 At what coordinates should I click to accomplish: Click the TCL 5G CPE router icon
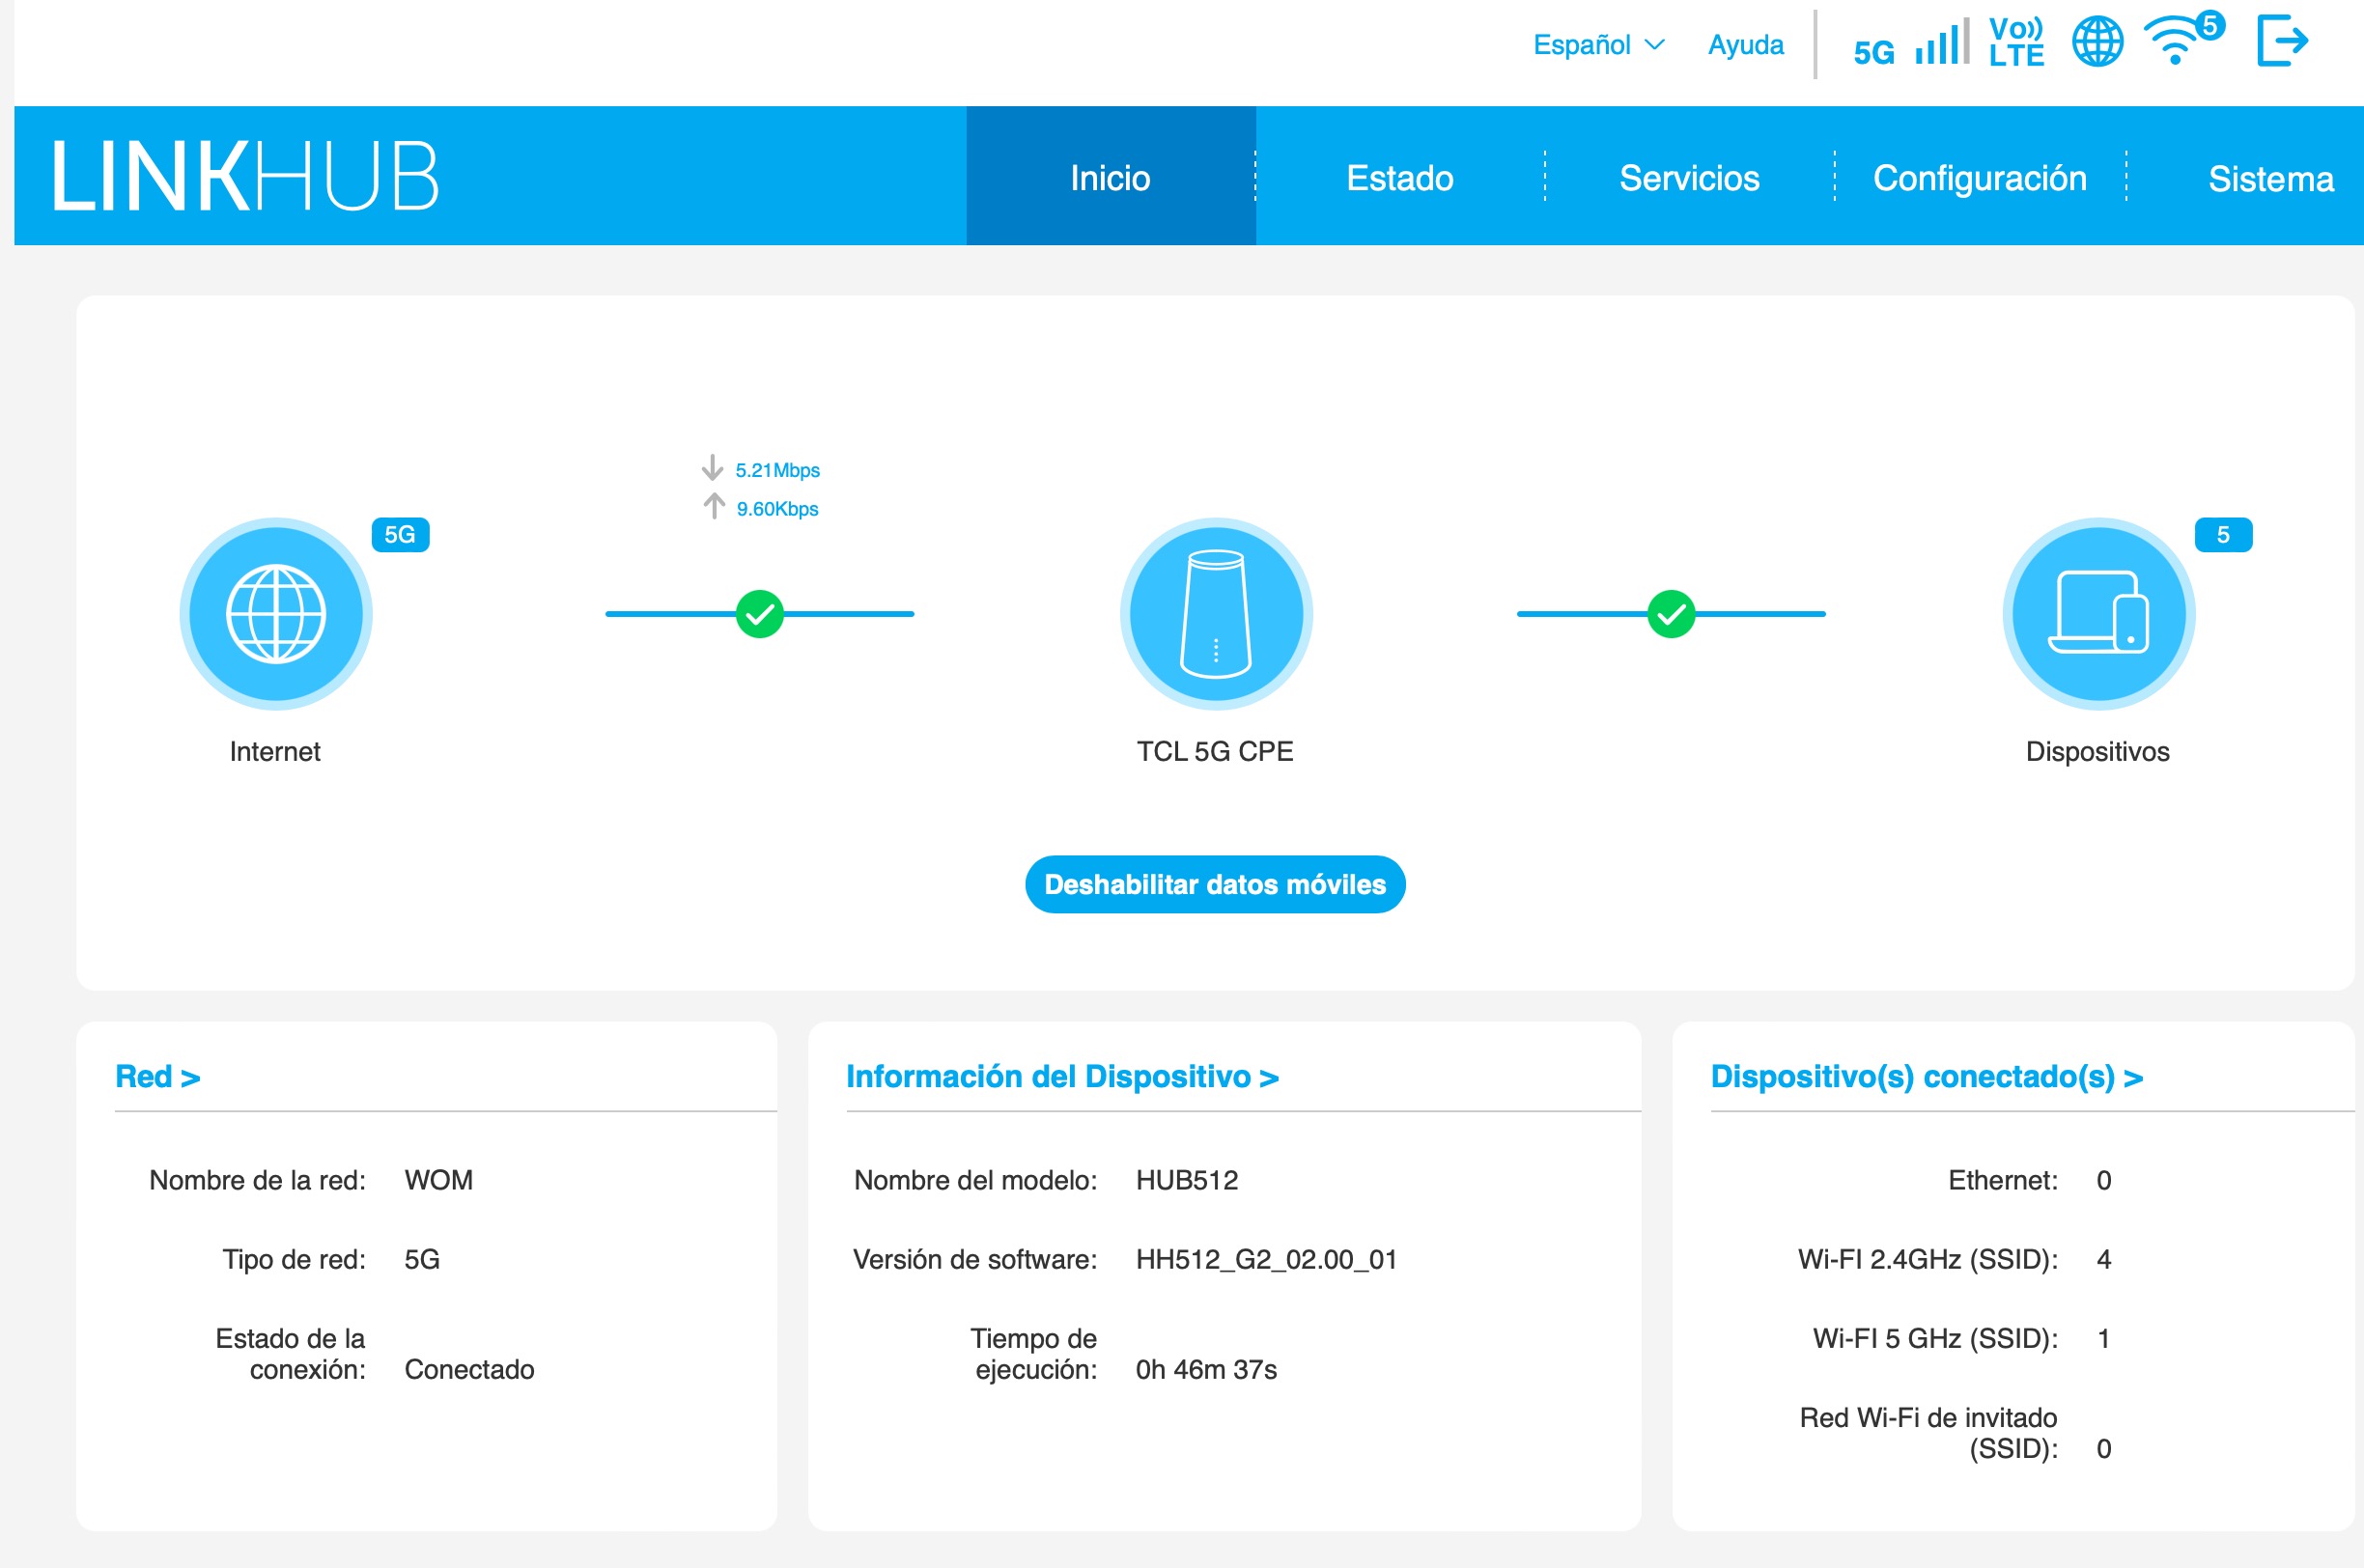tap(1215, 614)
